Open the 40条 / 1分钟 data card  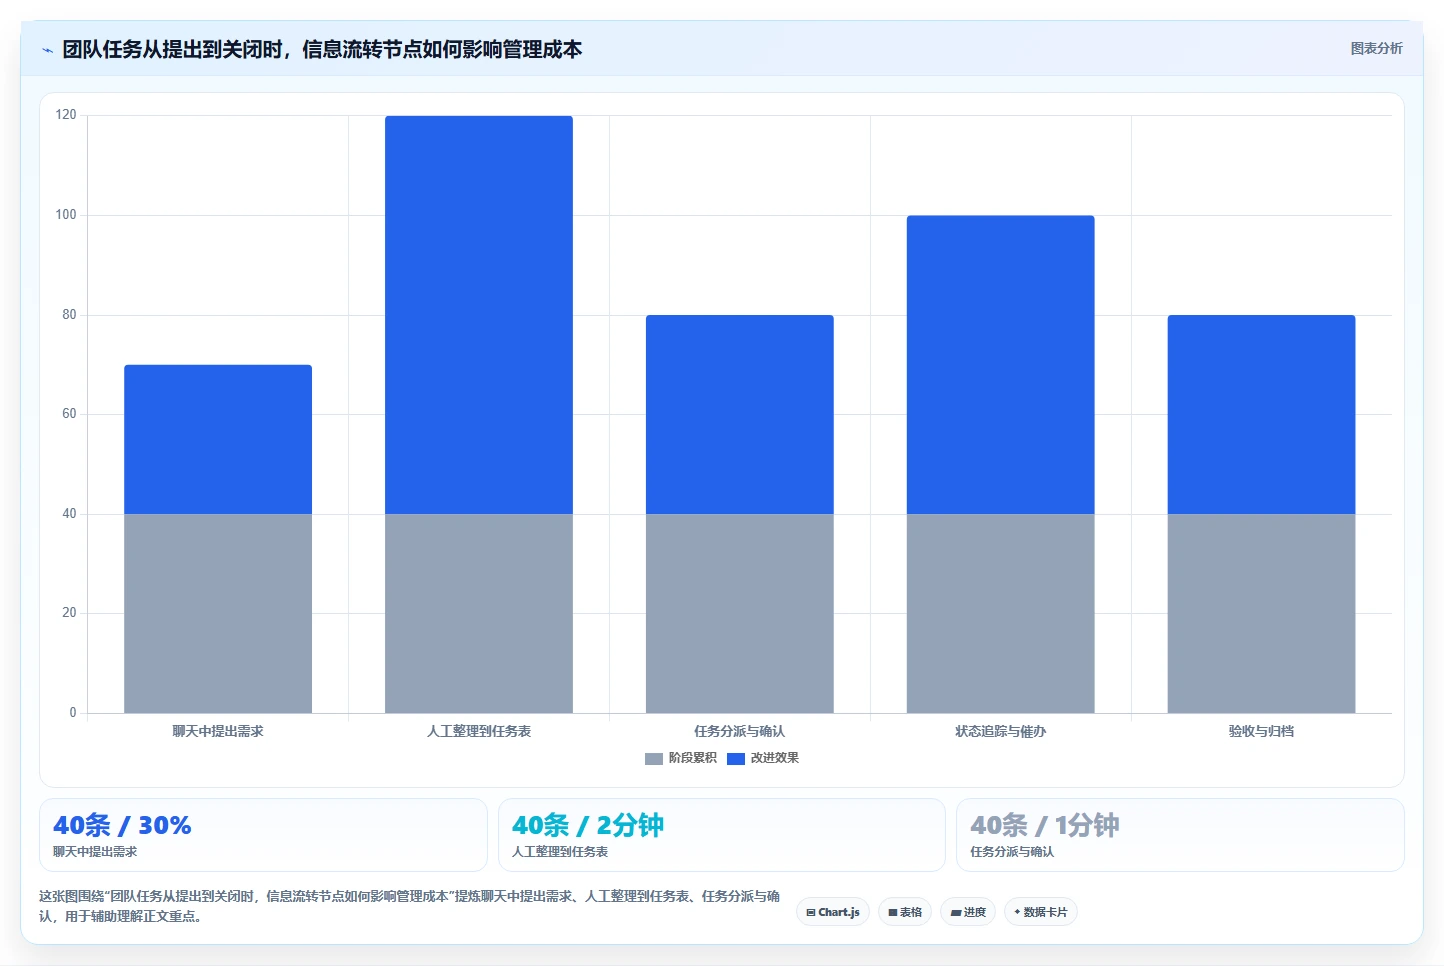click(x=1180, y=835)
